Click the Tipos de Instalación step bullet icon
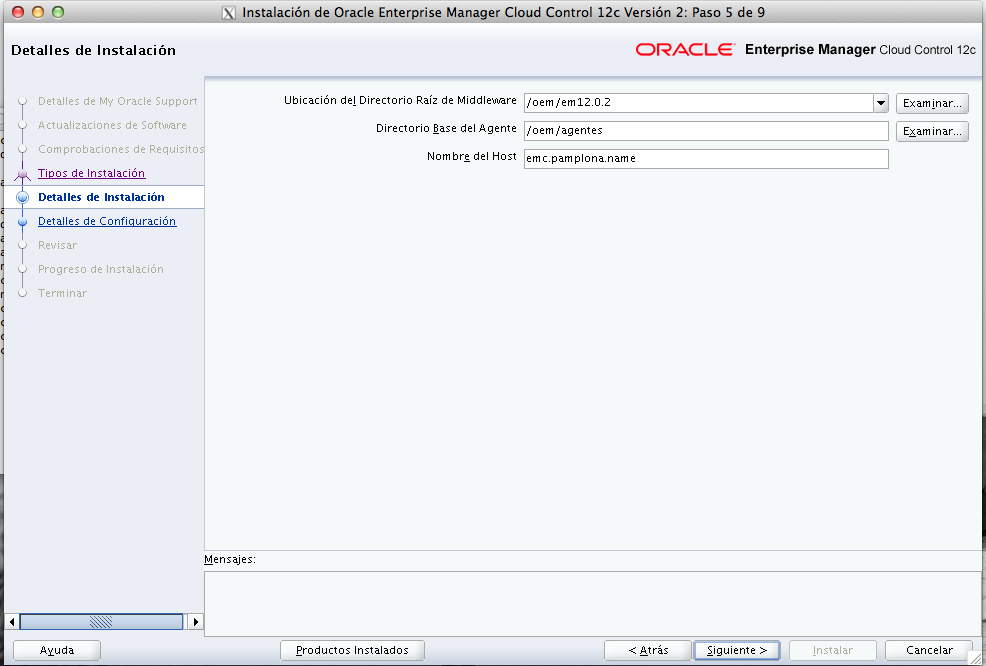This screenshot has width=986, height=666. [x=22, y=174]
